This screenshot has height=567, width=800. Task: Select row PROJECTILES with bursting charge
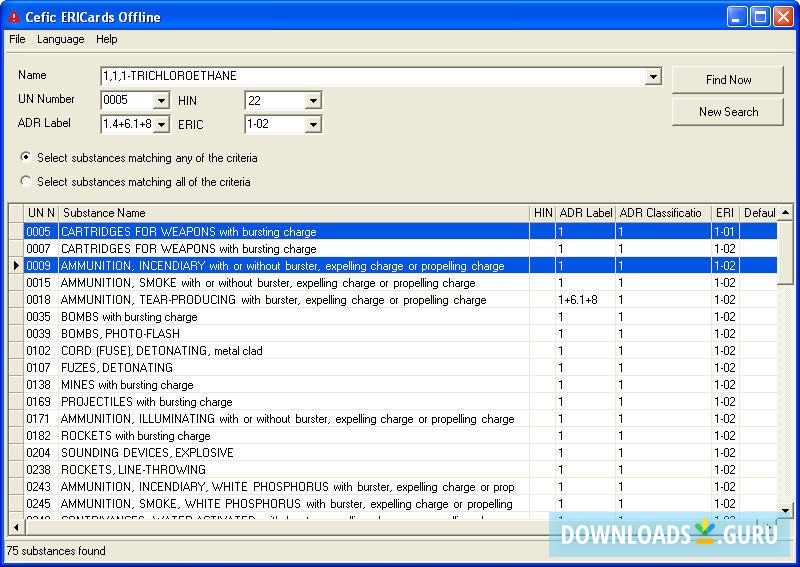coord(401,402)
